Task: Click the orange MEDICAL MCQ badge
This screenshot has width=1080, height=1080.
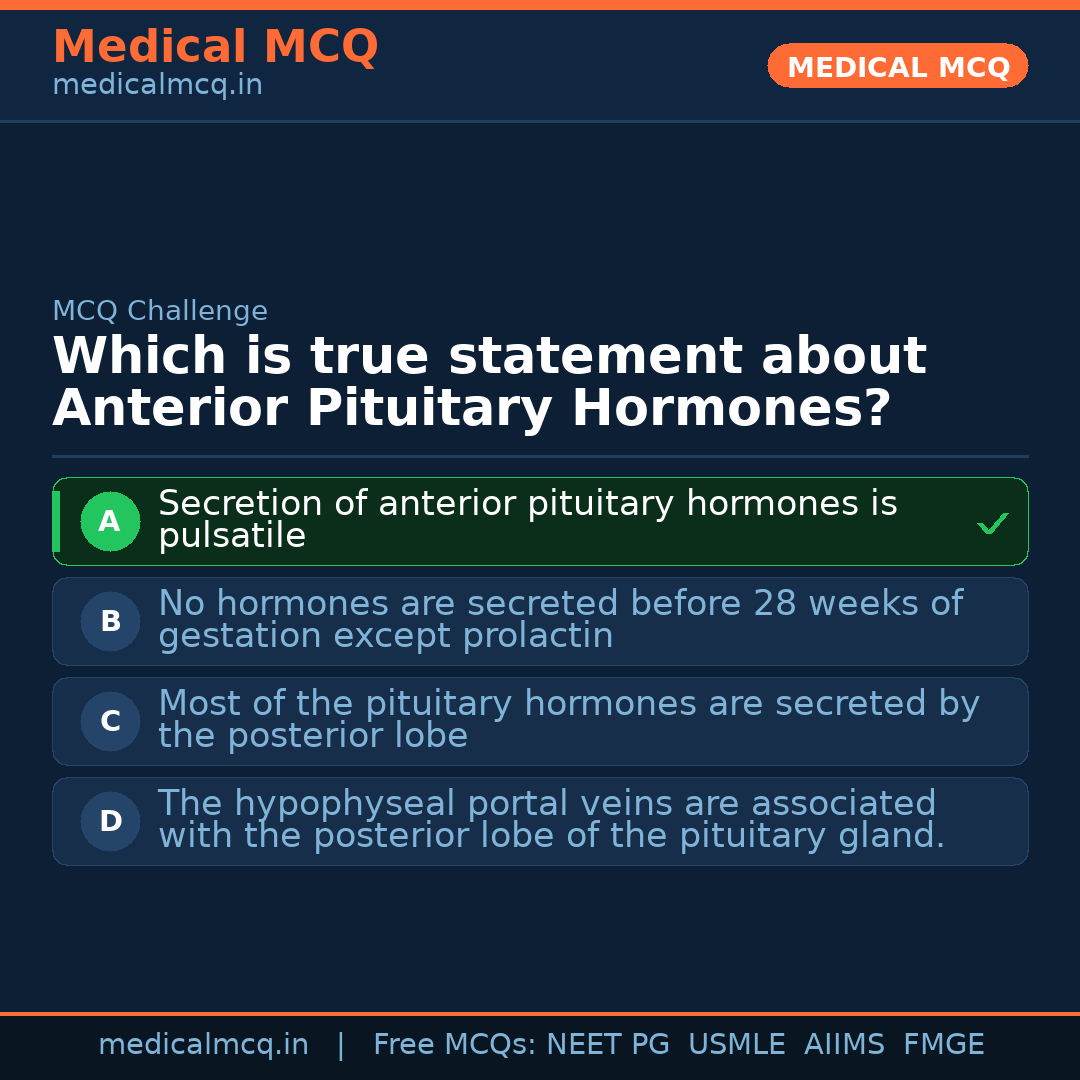Action: pos(897,66)
